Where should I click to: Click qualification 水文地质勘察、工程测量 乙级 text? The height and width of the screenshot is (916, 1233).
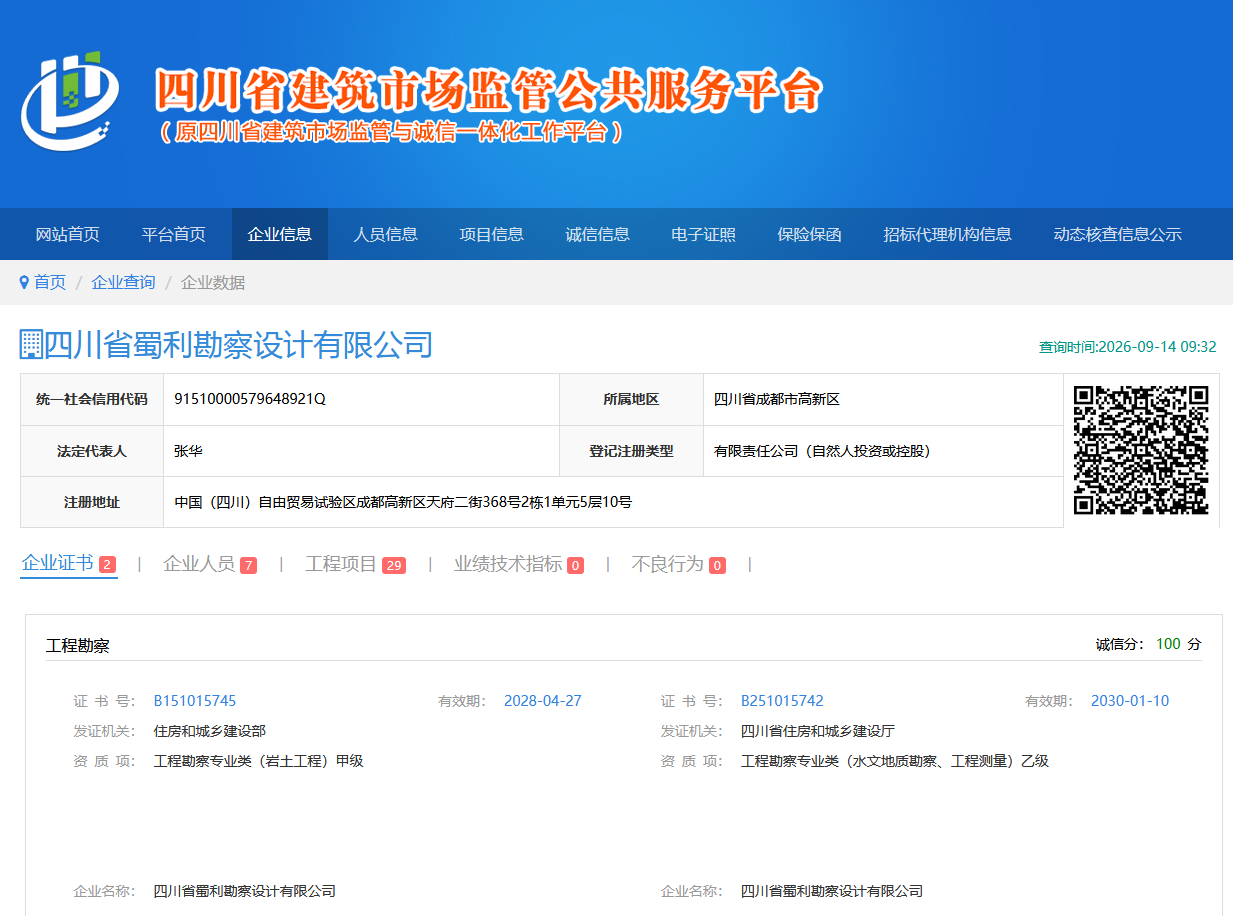(895, 761)
